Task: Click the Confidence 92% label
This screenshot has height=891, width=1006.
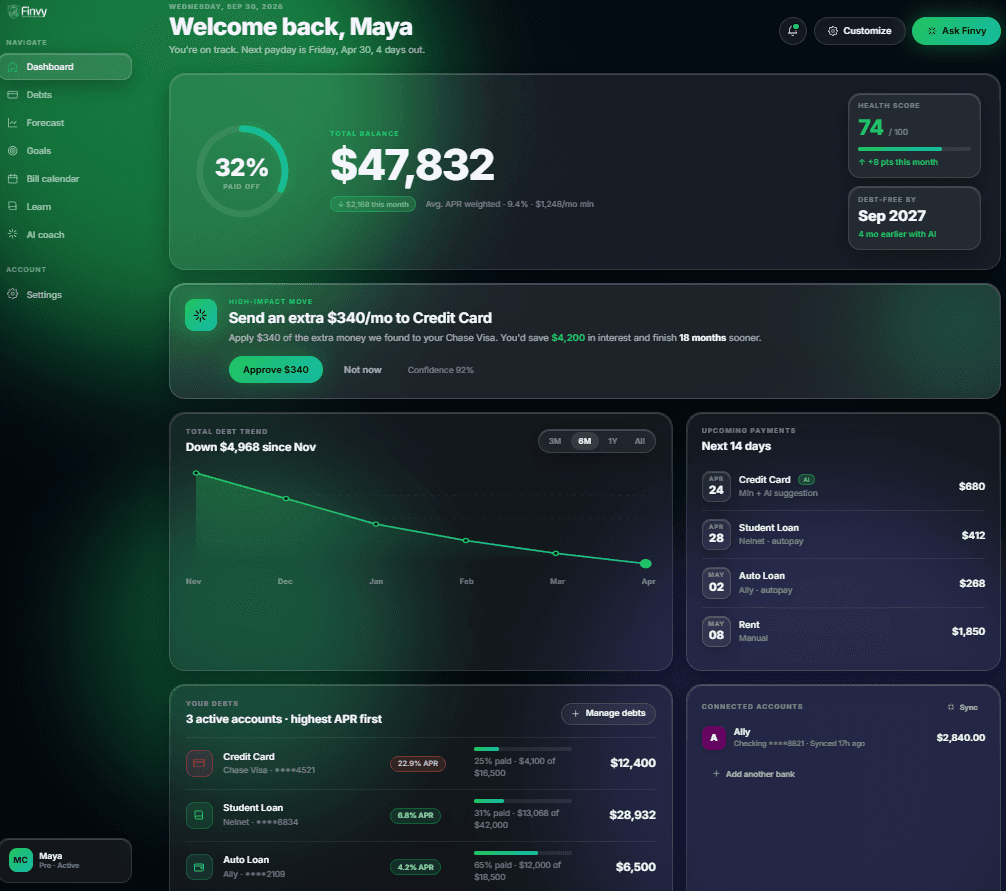Action: pyautogui.click(x=441, y=370)
